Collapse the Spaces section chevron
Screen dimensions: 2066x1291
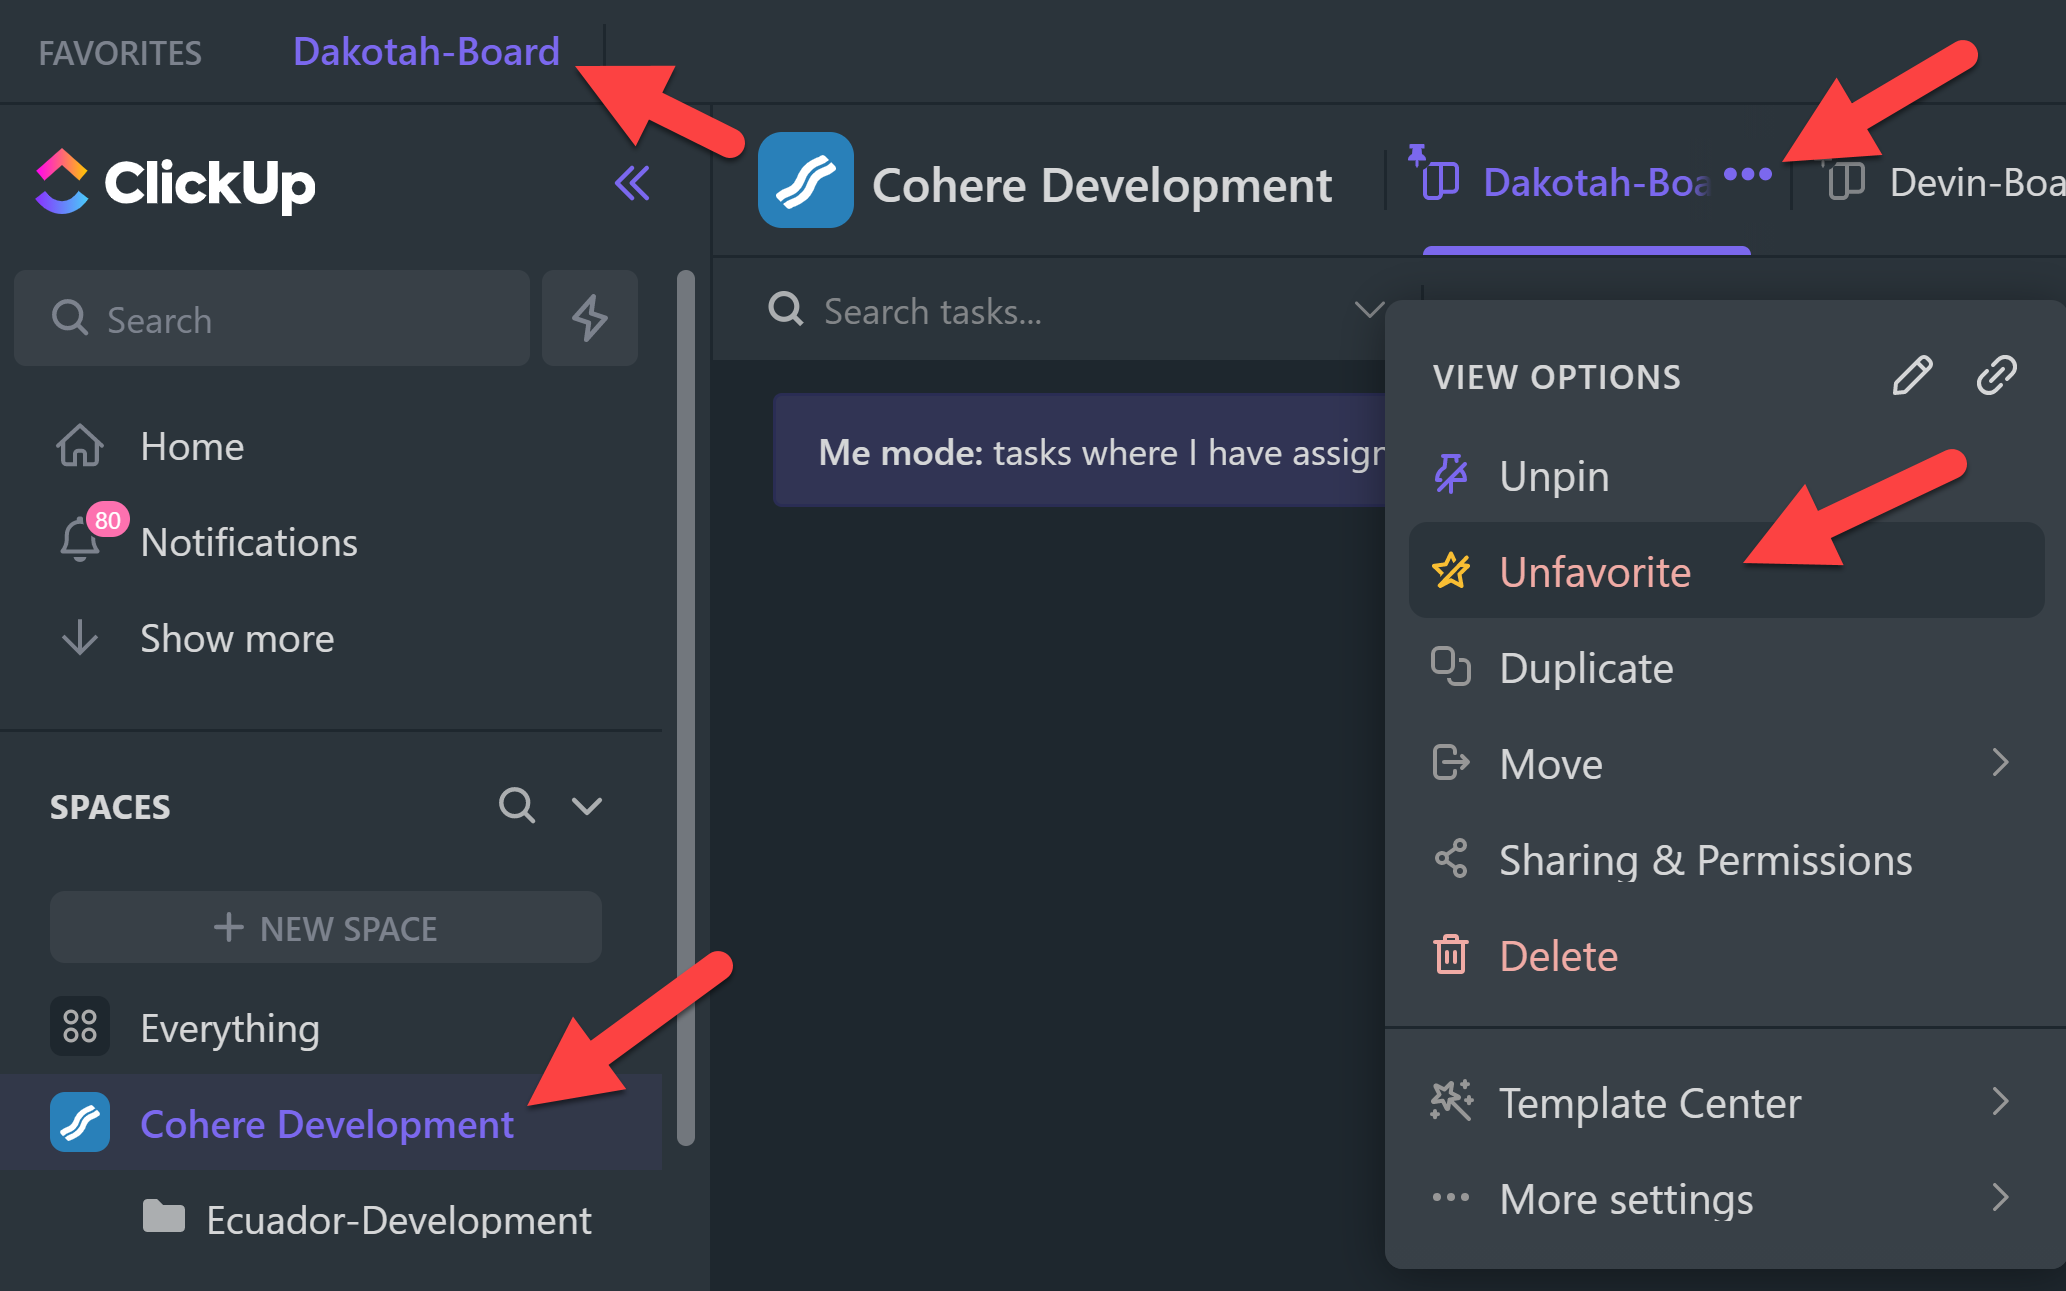tap(587, 806)
